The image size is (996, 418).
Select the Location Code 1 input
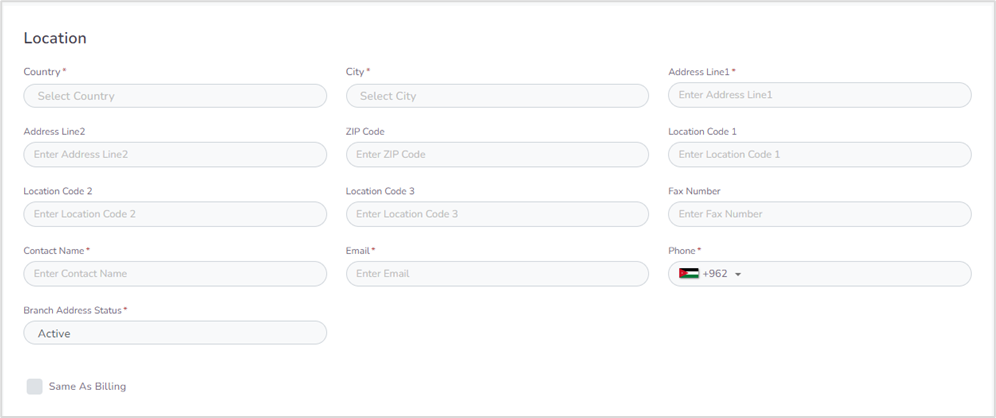click(819, 155)
